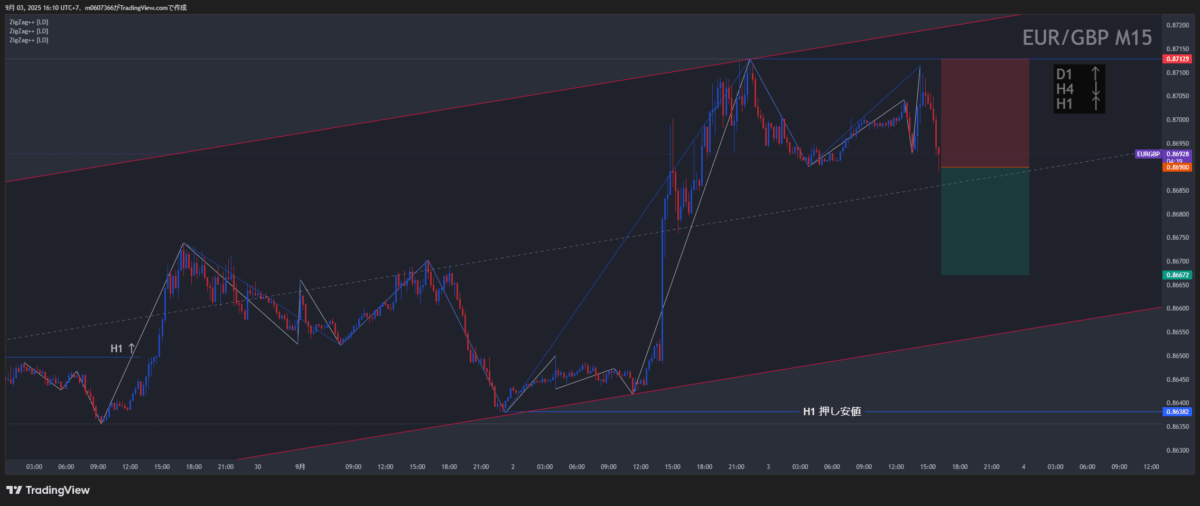Click the 9月 month marker on time axis
This screenshot has width=1200, height=506.
pyautogui.click(x=300, y=466)
